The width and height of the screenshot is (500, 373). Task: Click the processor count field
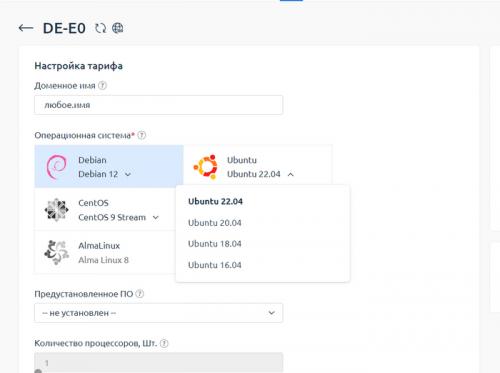[159, 363]
